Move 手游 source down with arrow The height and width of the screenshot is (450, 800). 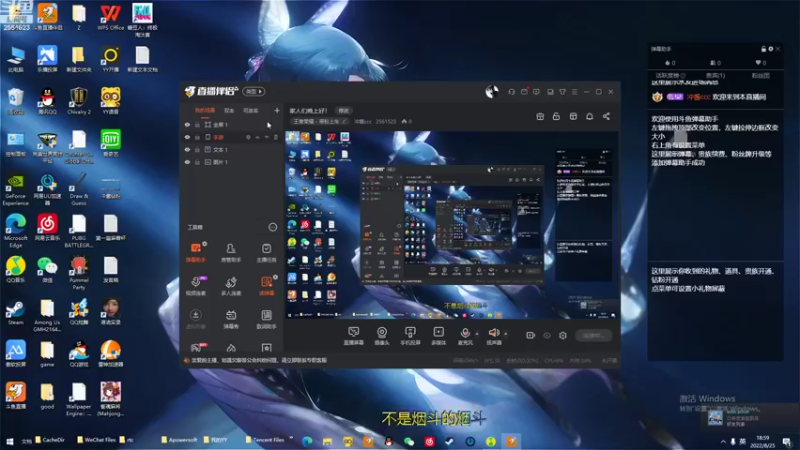pyautogui.click(x=266, y=137)
